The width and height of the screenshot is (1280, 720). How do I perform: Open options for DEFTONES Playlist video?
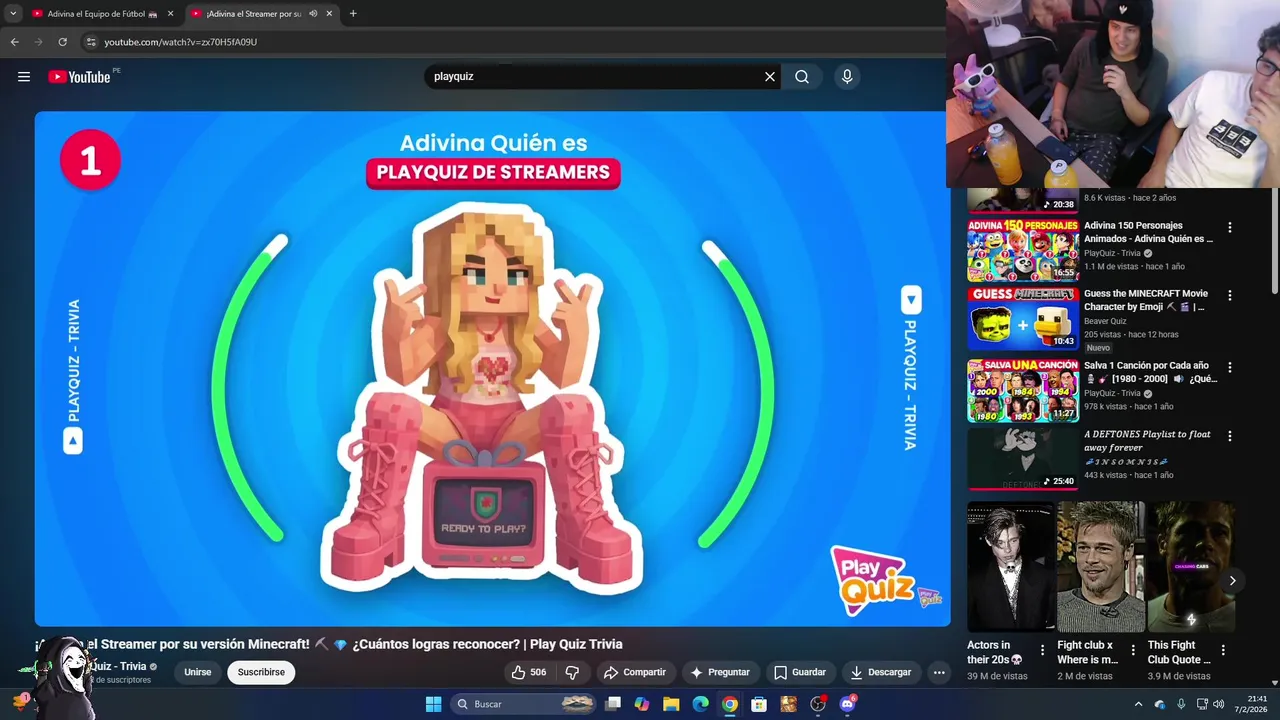[x=1230, y=436]
